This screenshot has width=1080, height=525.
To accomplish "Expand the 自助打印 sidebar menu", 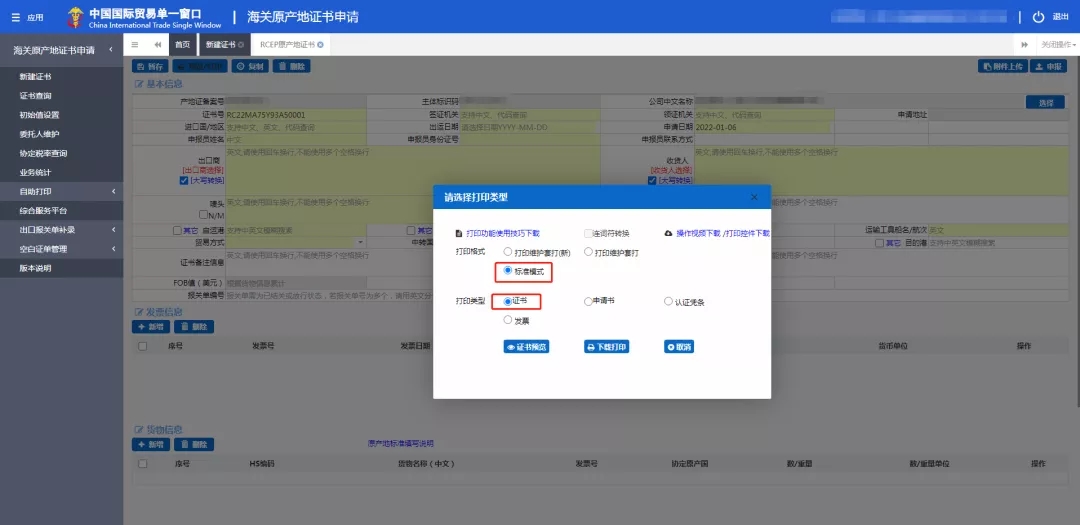I will [x=61, y=191].
